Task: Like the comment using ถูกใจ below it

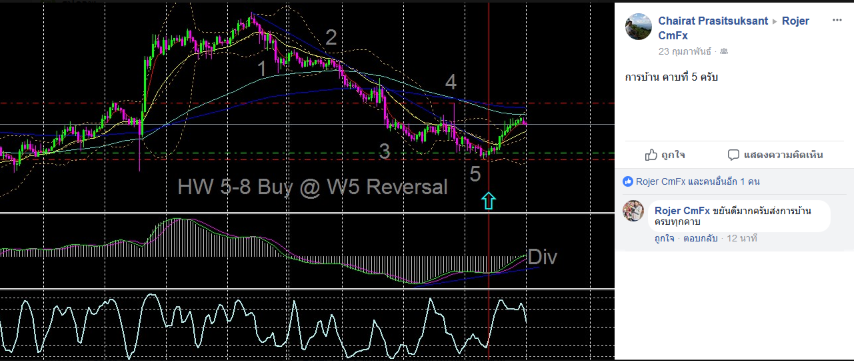Action: click(x=664, y=238)
